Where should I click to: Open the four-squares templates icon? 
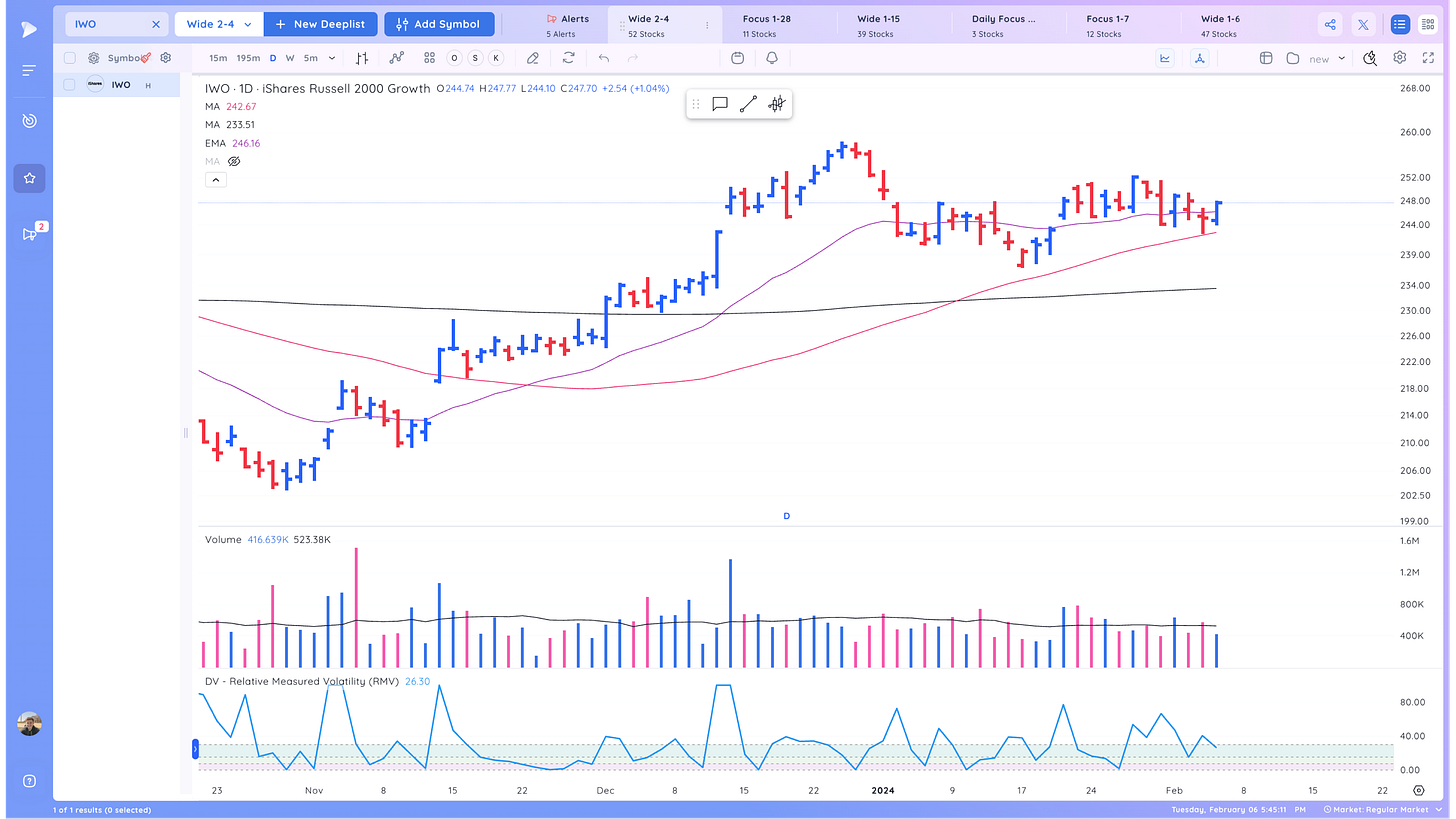tap(429, 58)
